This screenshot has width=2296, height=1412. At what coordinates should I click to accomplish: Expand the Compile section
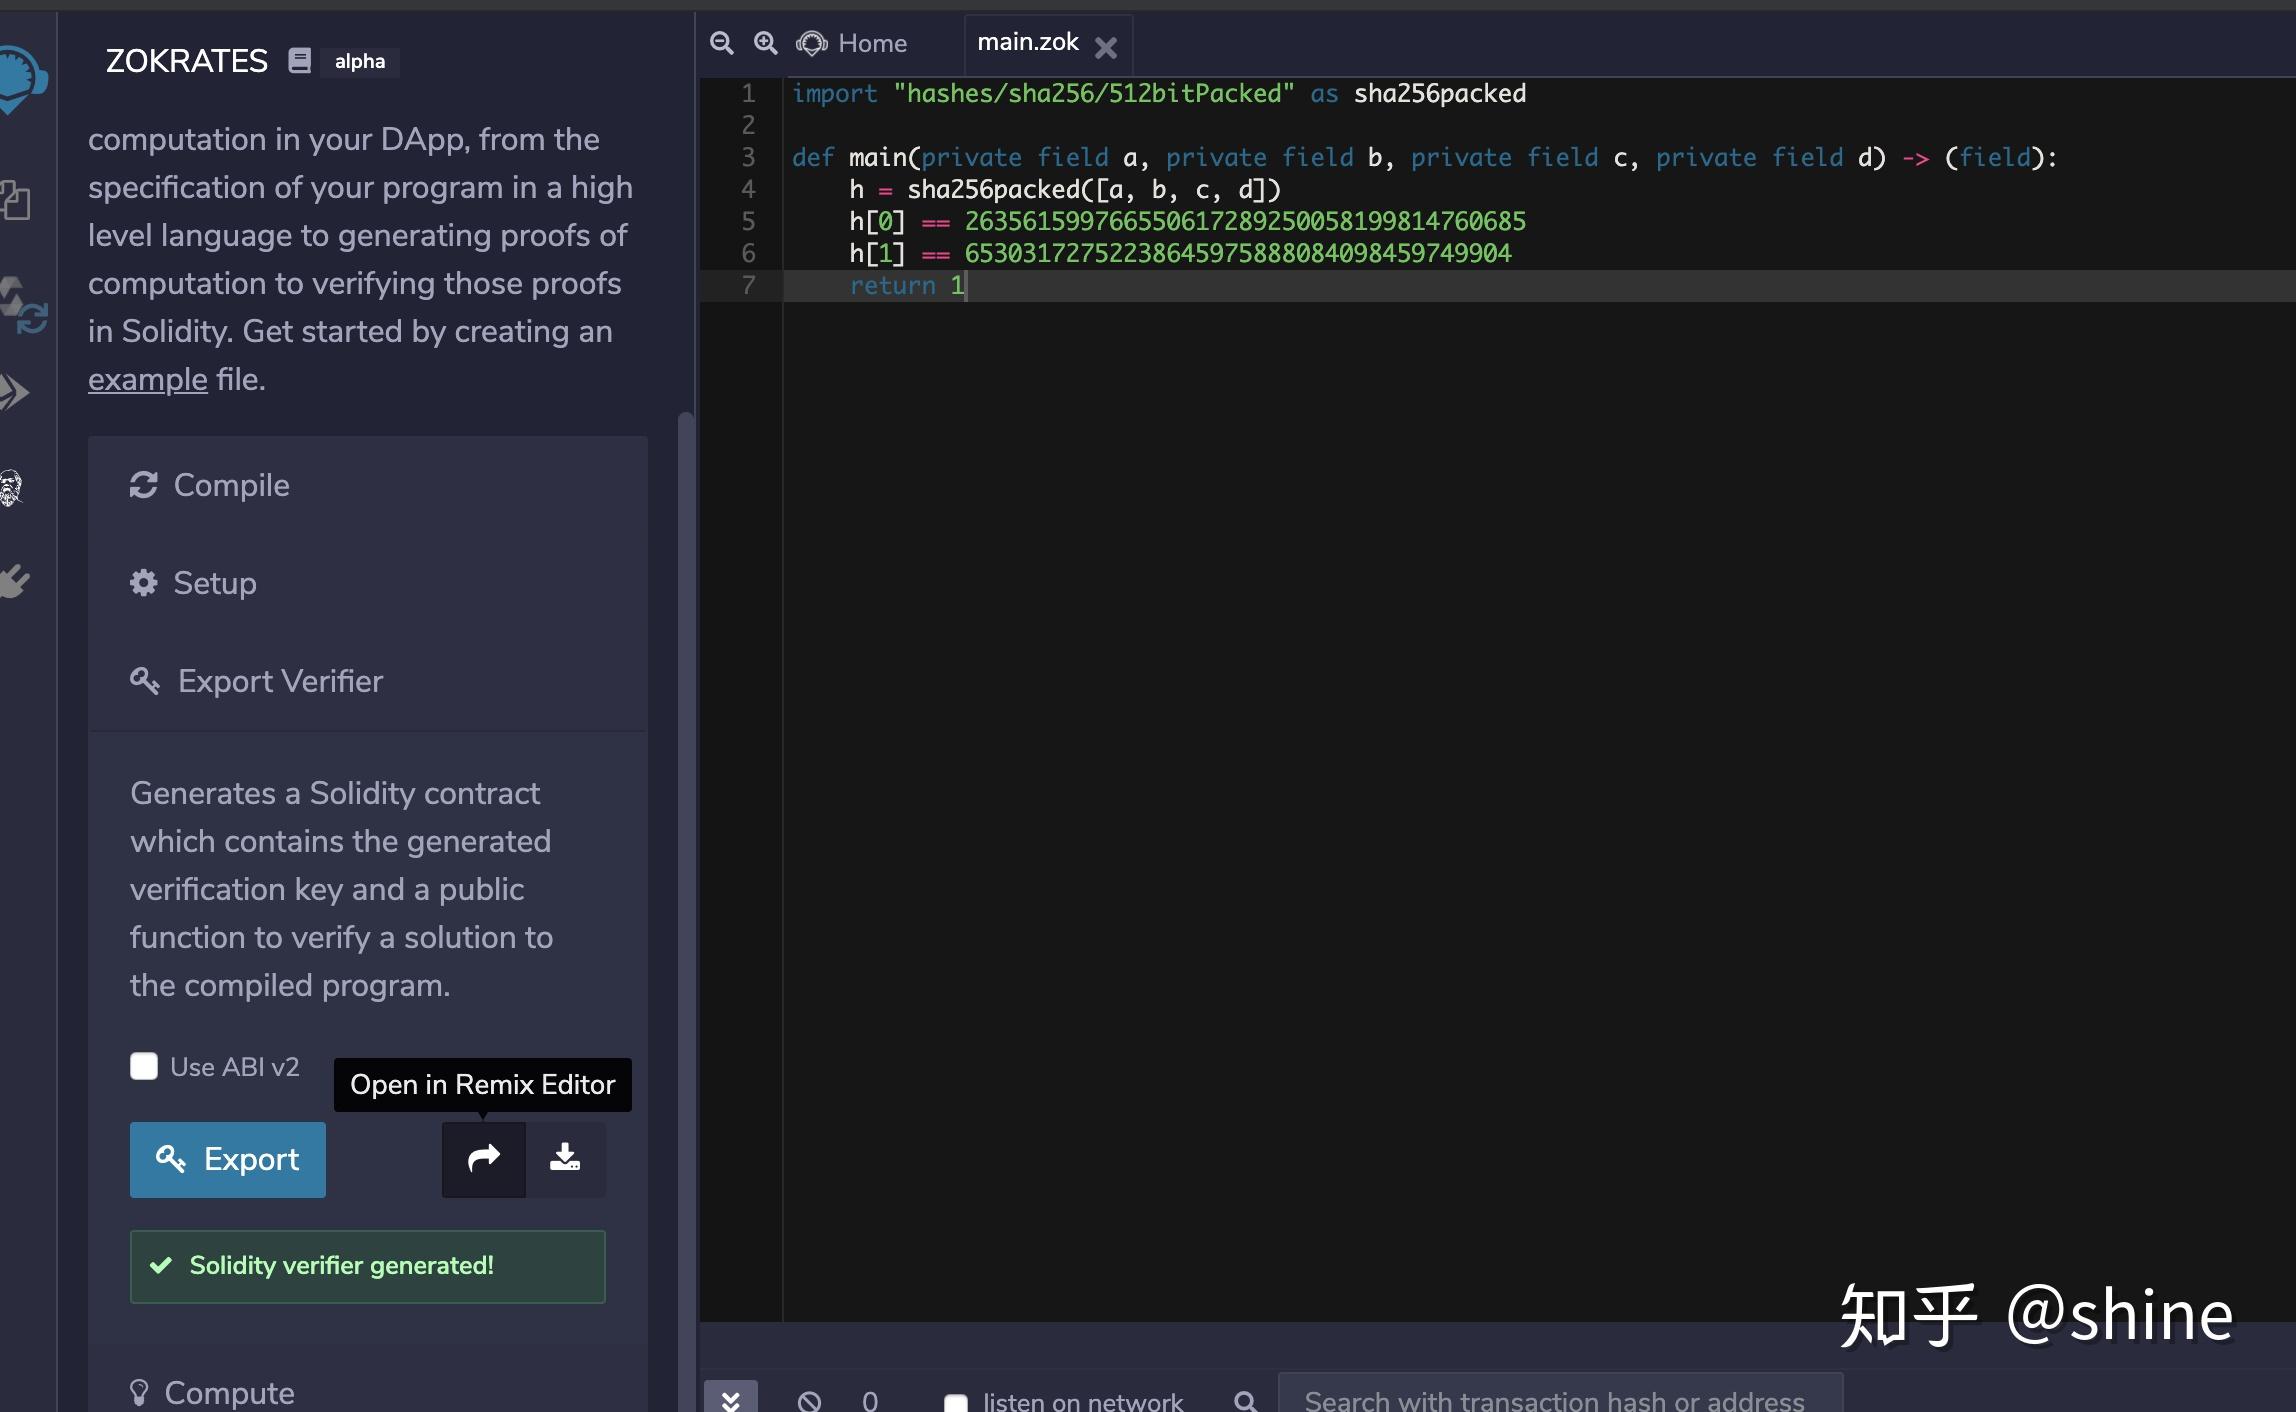point(368,485)
